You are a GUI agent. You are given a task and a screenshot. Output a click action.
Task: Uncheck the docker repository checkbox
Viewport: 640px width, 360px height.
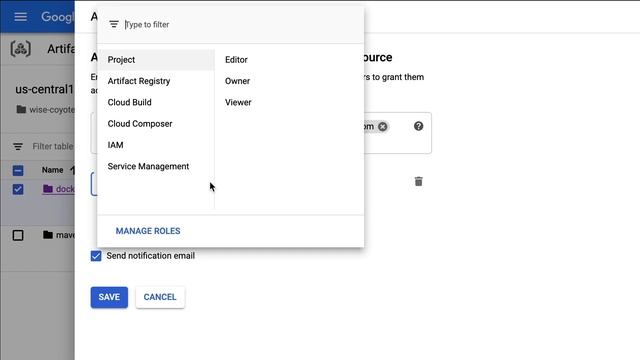coord(18,189)
